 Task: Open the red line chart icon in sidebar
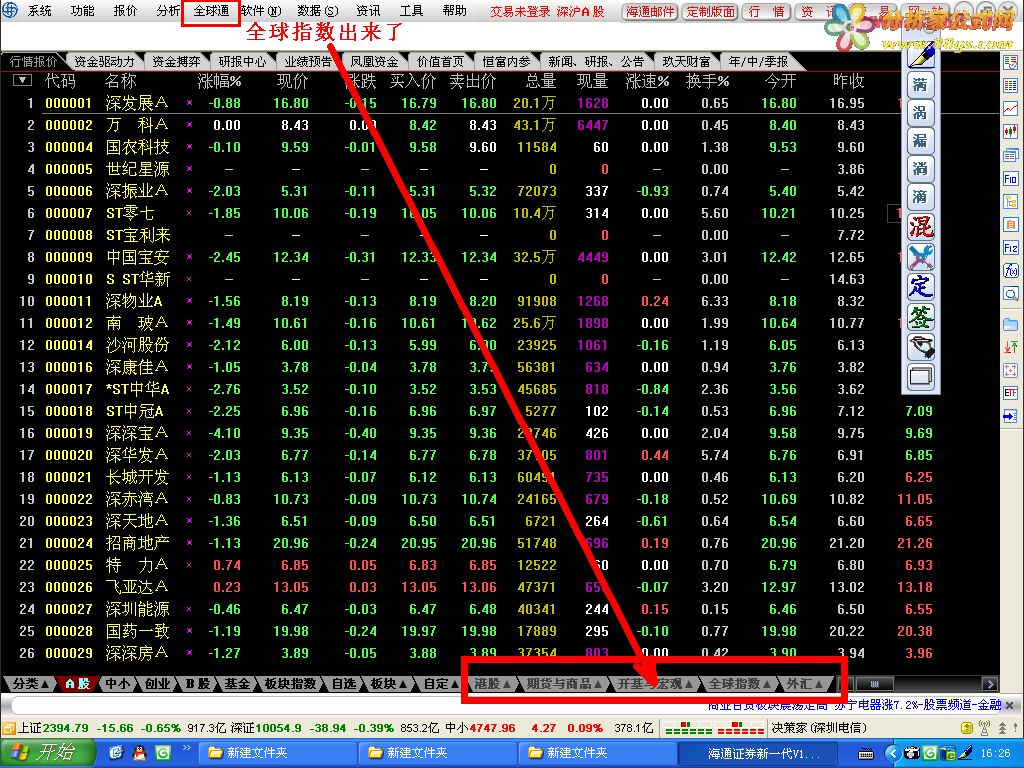point(1010,109)
